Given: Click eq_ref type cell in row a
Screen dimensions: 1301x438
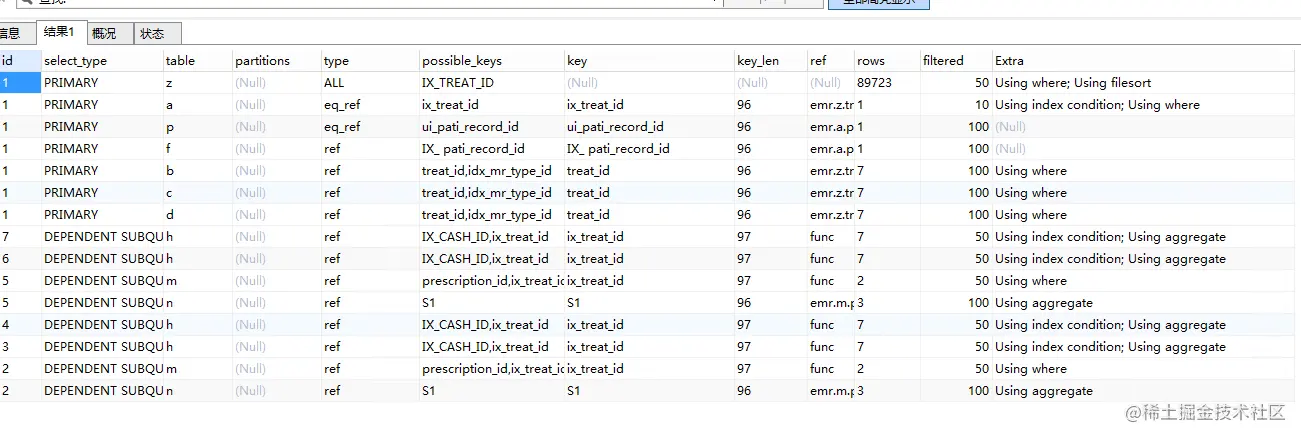Looking at the screenshot, I should point(369,104).
